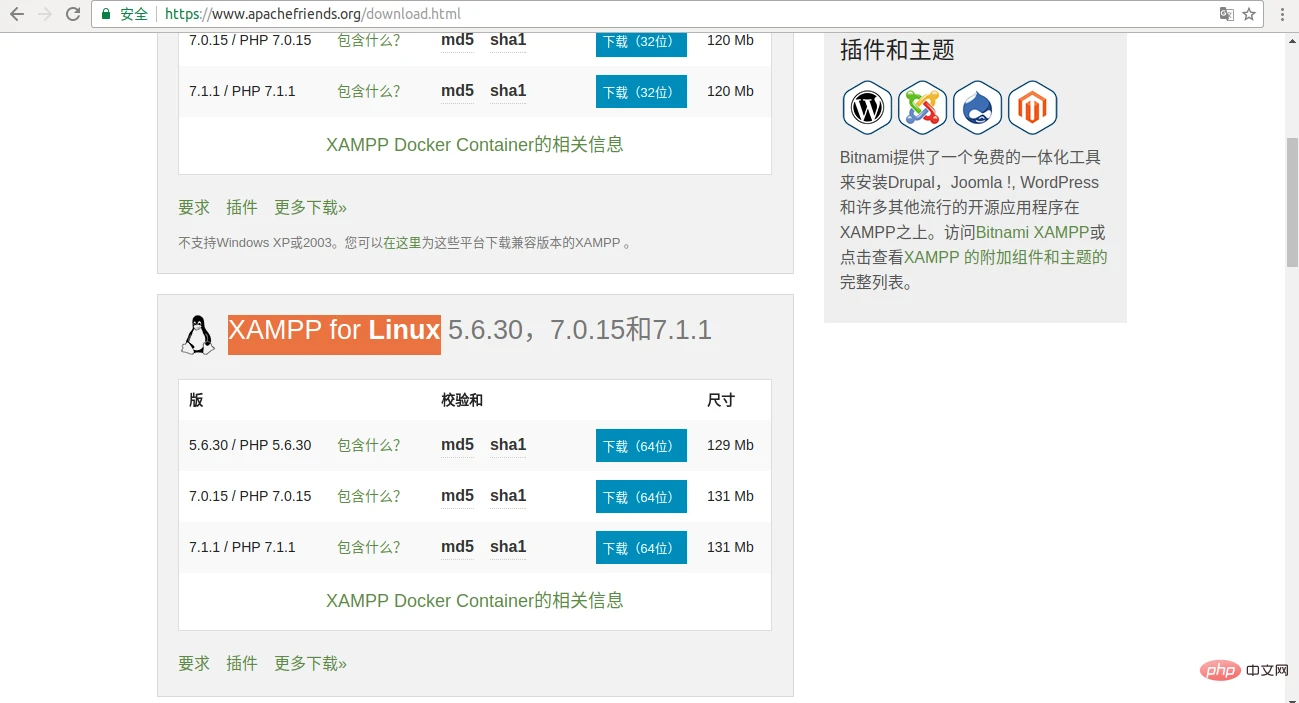Download Linux 5.6.30 64-bit version
1299x703 pixels.
(641, 446)
